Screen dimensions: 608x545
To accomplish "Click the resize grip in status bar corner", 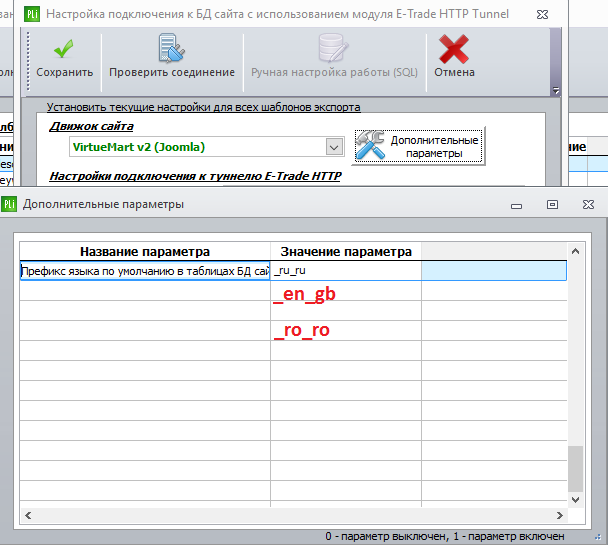I will 598,537.
